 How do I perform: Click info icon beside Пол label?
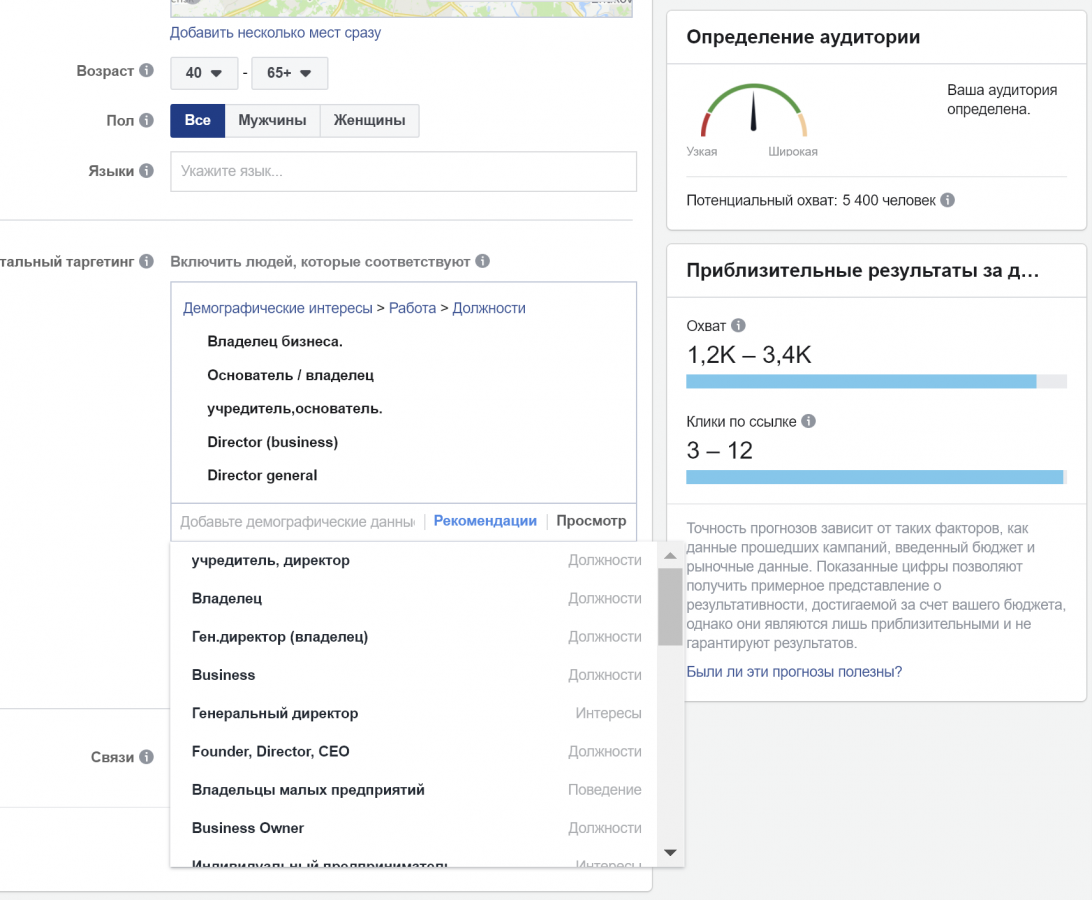tap(147, 120)
